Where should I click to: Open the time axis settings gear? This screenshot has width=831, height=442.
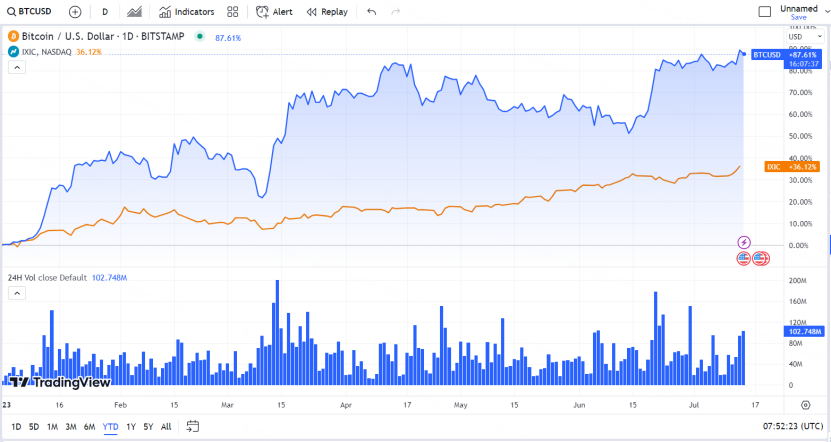point(806,405)
